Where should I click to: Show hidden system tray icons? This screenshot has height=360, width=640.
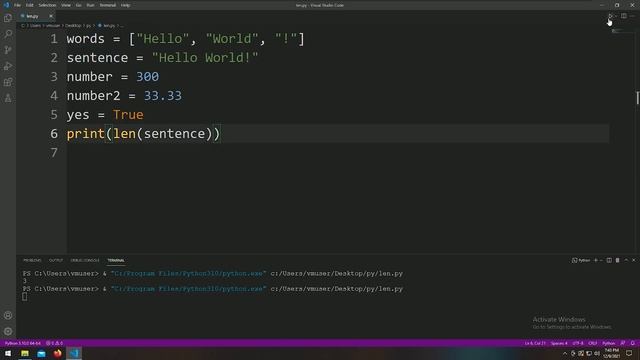[x=565, y=353]
